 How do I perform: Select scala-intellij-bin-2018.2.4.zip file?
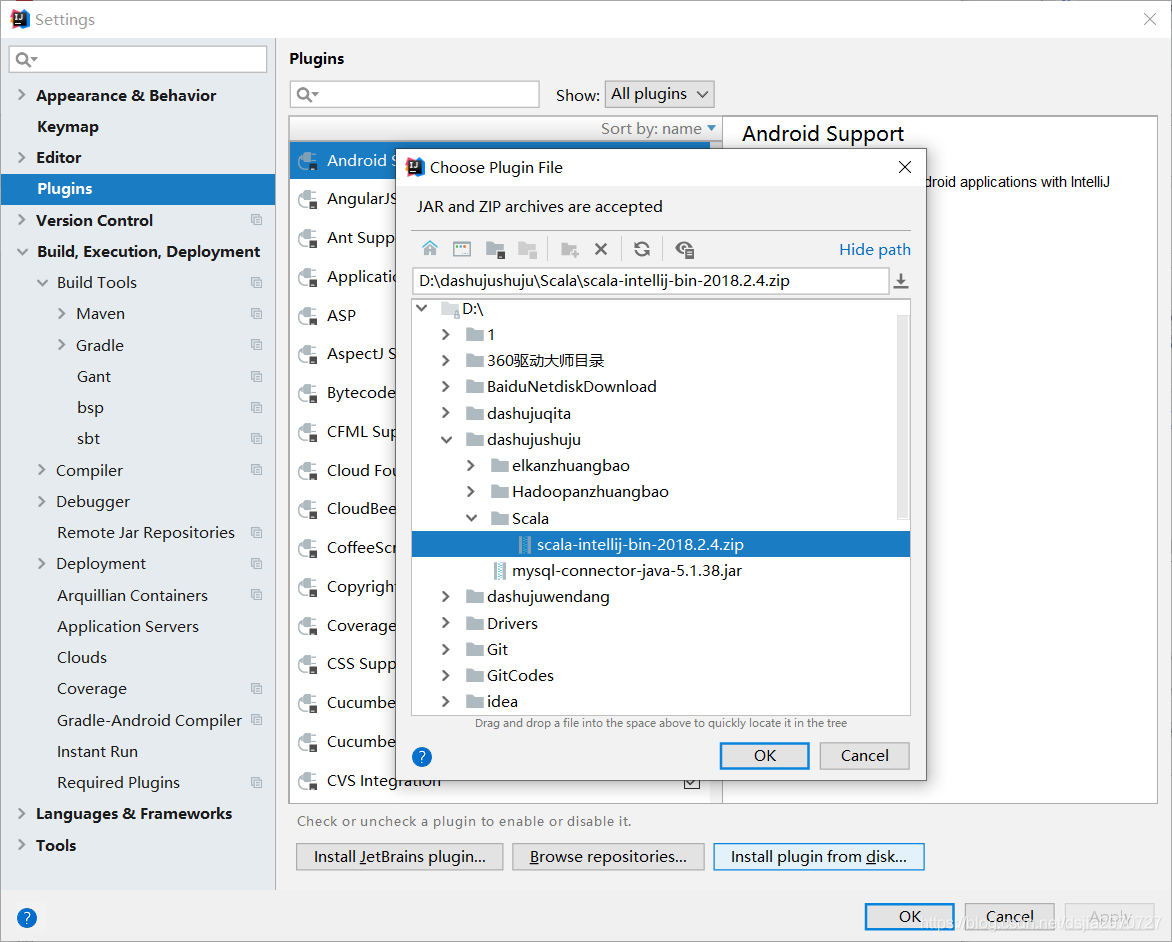[x=661, y=544]
